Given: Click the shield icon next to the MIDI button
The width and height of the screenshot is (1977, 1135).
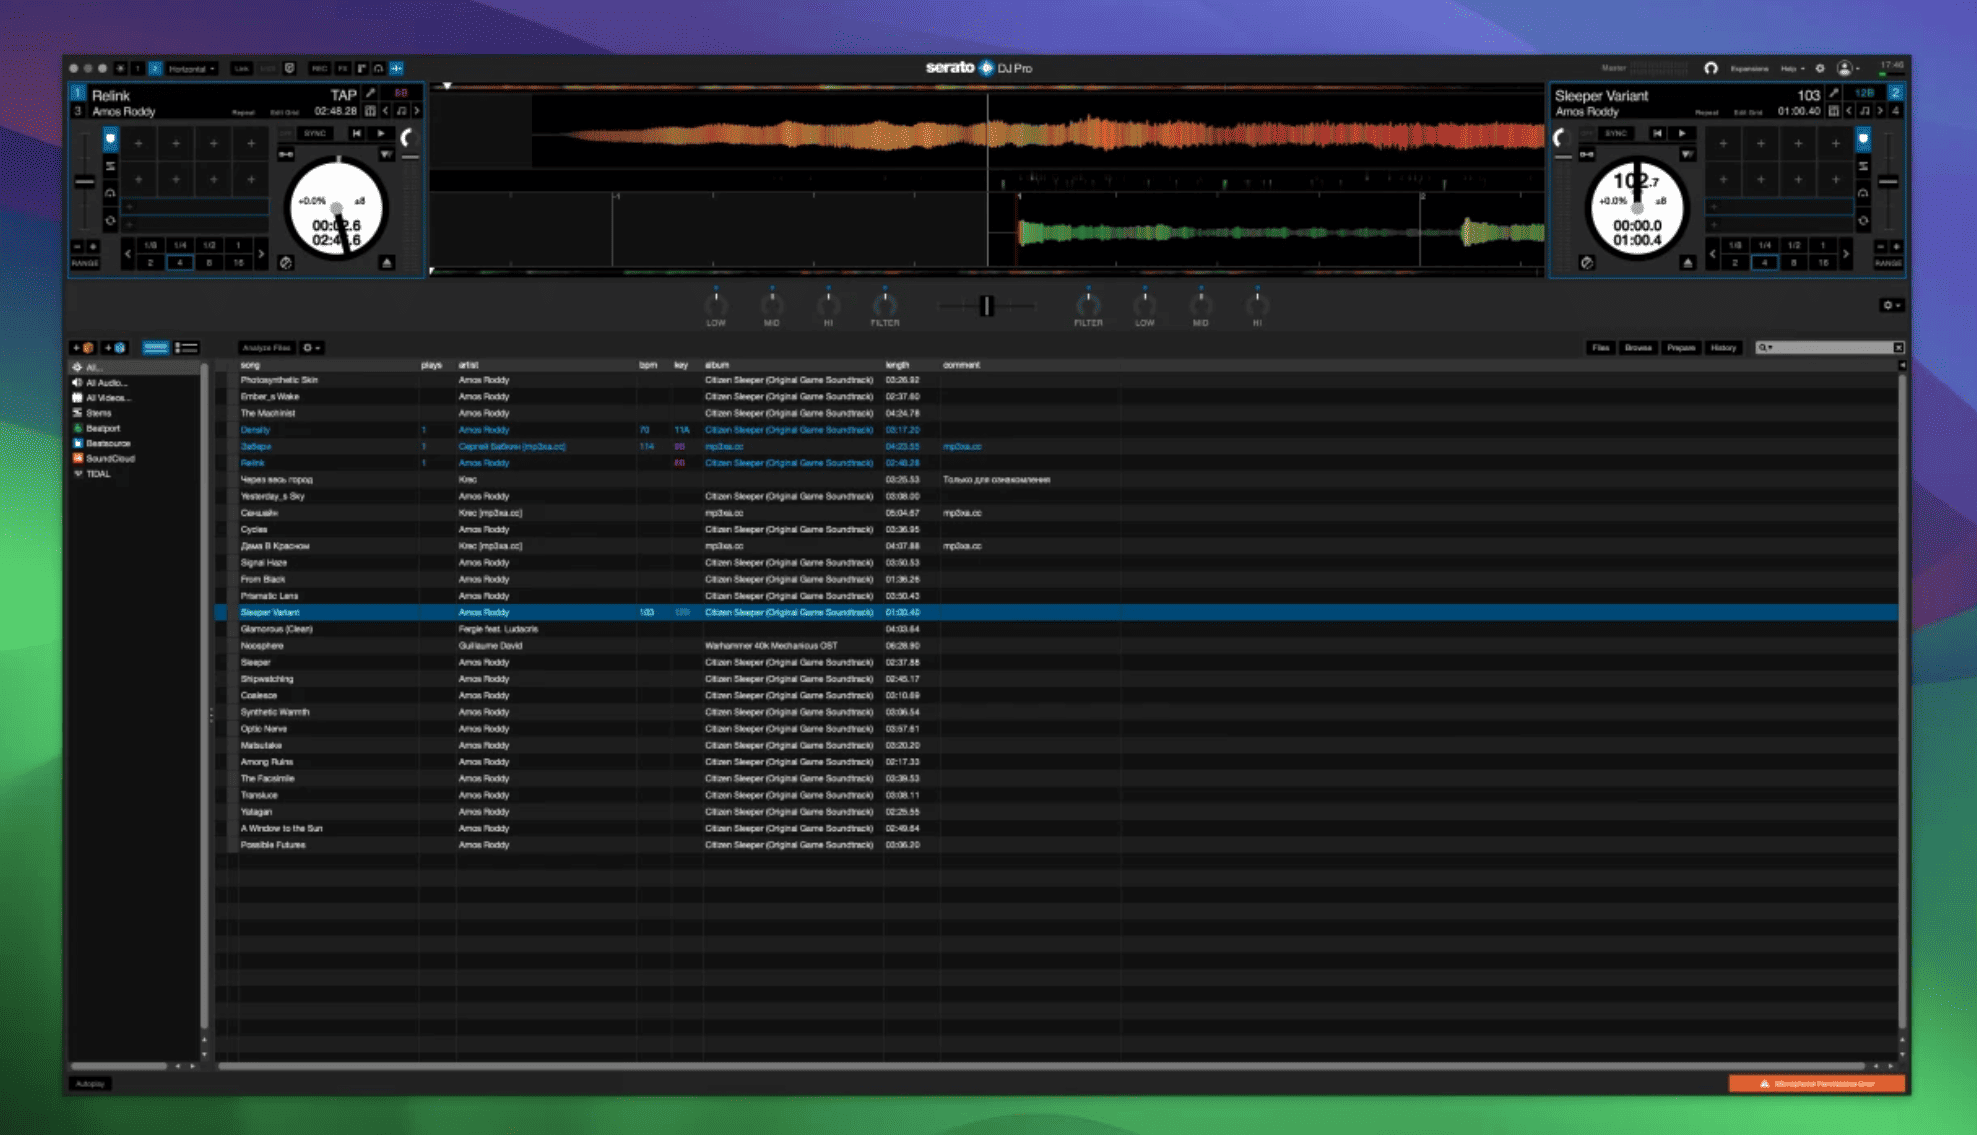Looking at the screenshot, I should coord(289,68).
